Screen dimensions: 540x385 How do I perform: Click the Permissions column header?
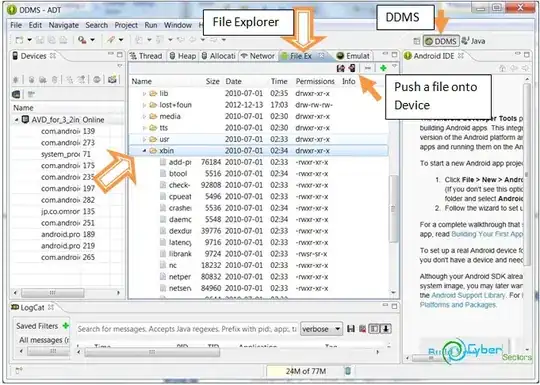click(x=315, y=82)
